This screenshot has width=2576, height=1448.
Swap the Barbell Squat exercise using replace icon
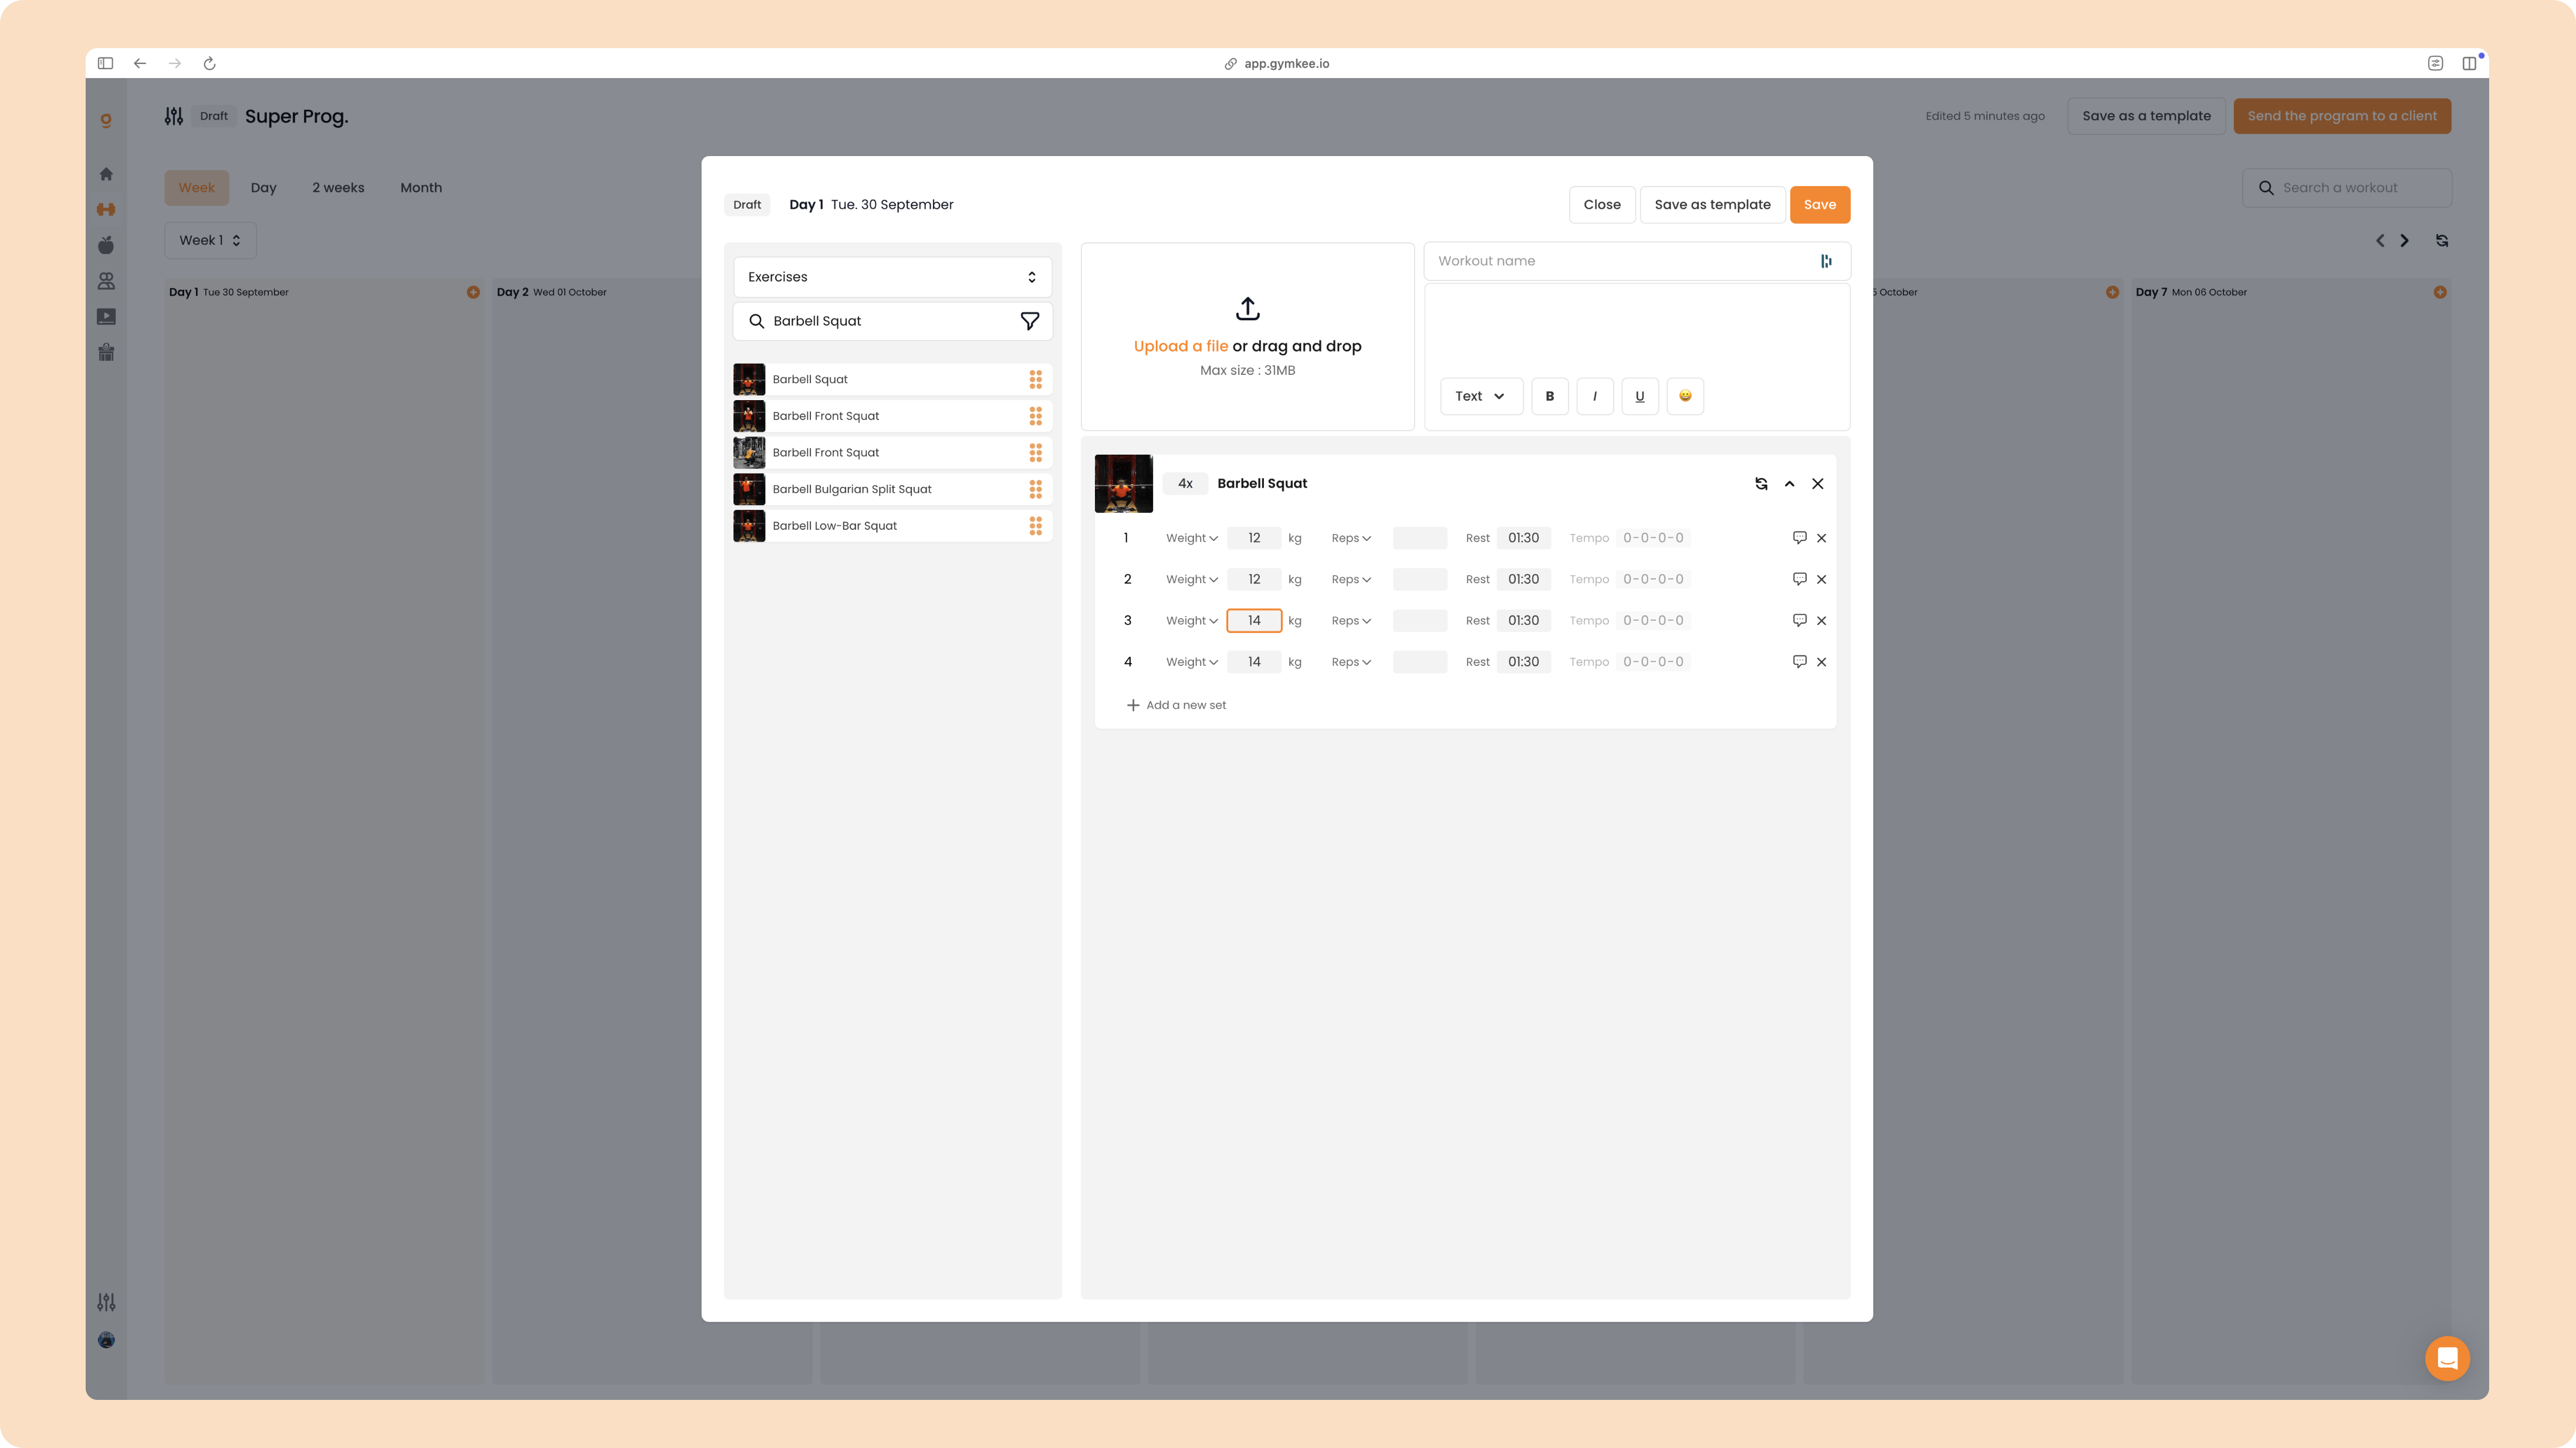tap(1761, 484)
